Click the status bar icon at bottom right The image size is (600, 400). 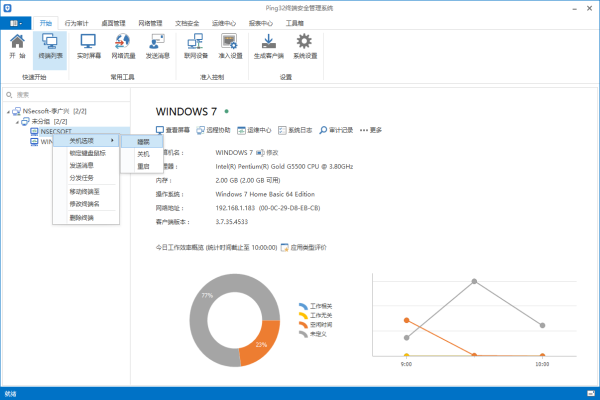(591, 393)
